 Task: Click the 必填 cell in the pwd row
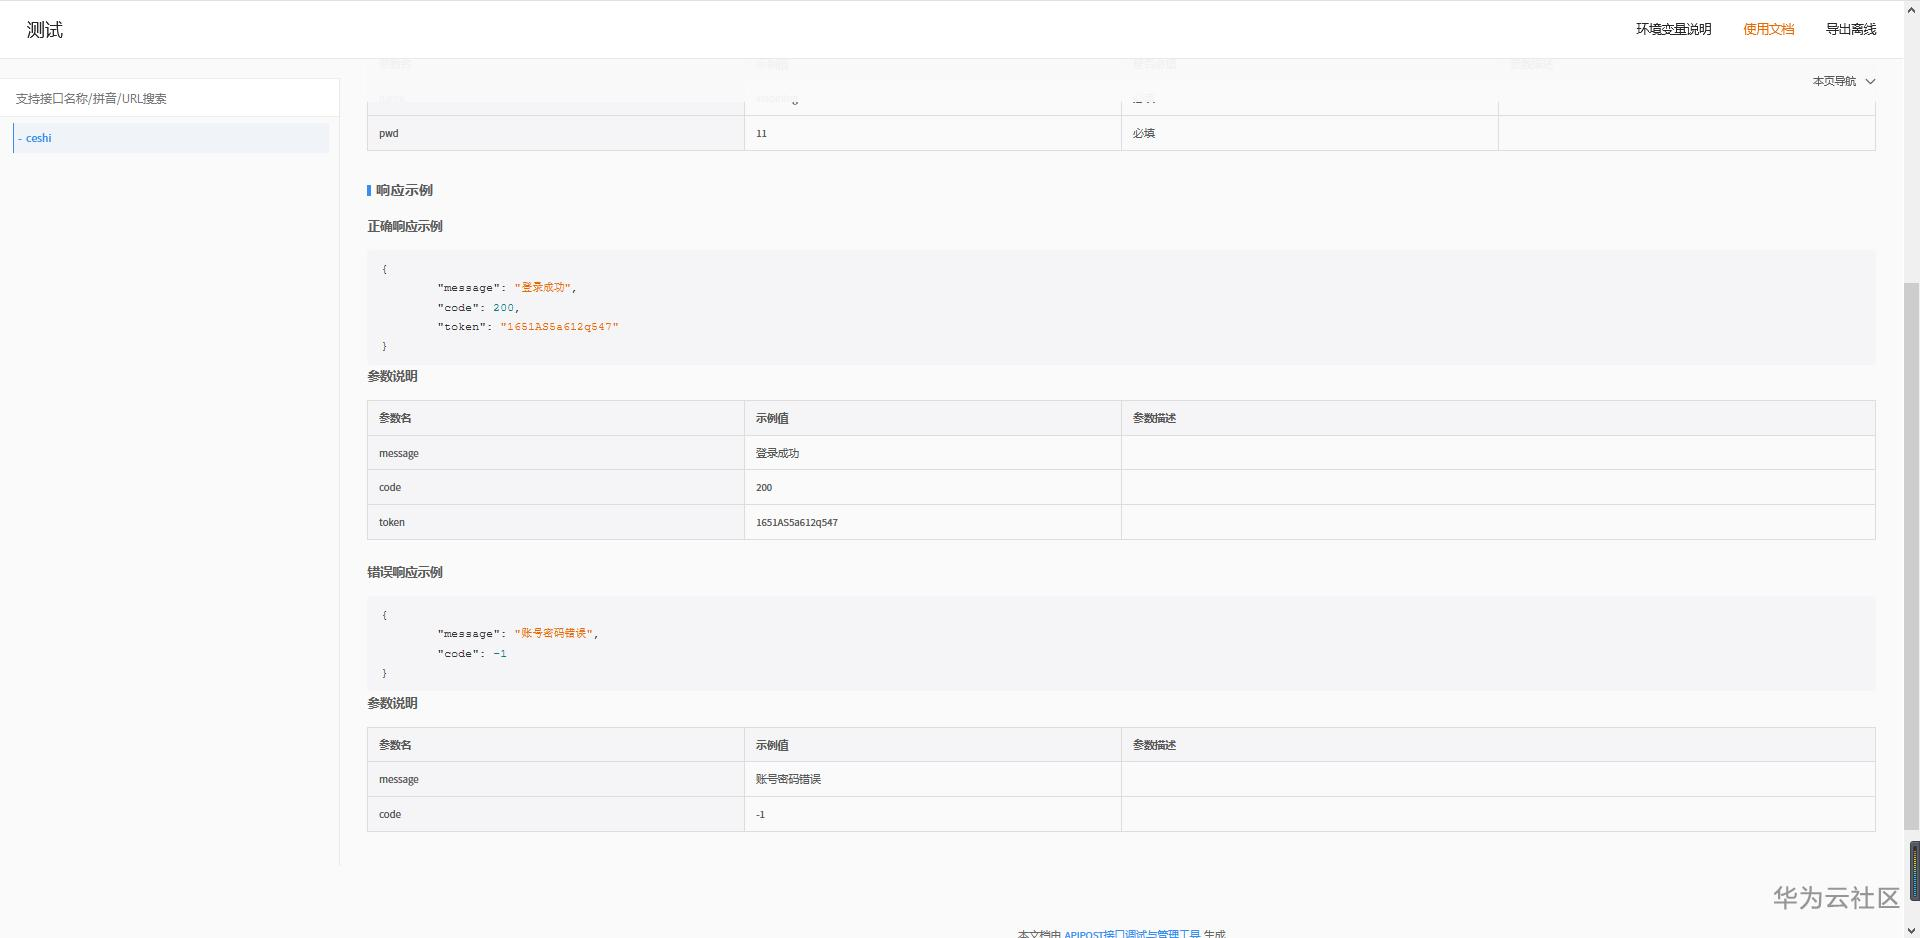(x=1310, y=133)
